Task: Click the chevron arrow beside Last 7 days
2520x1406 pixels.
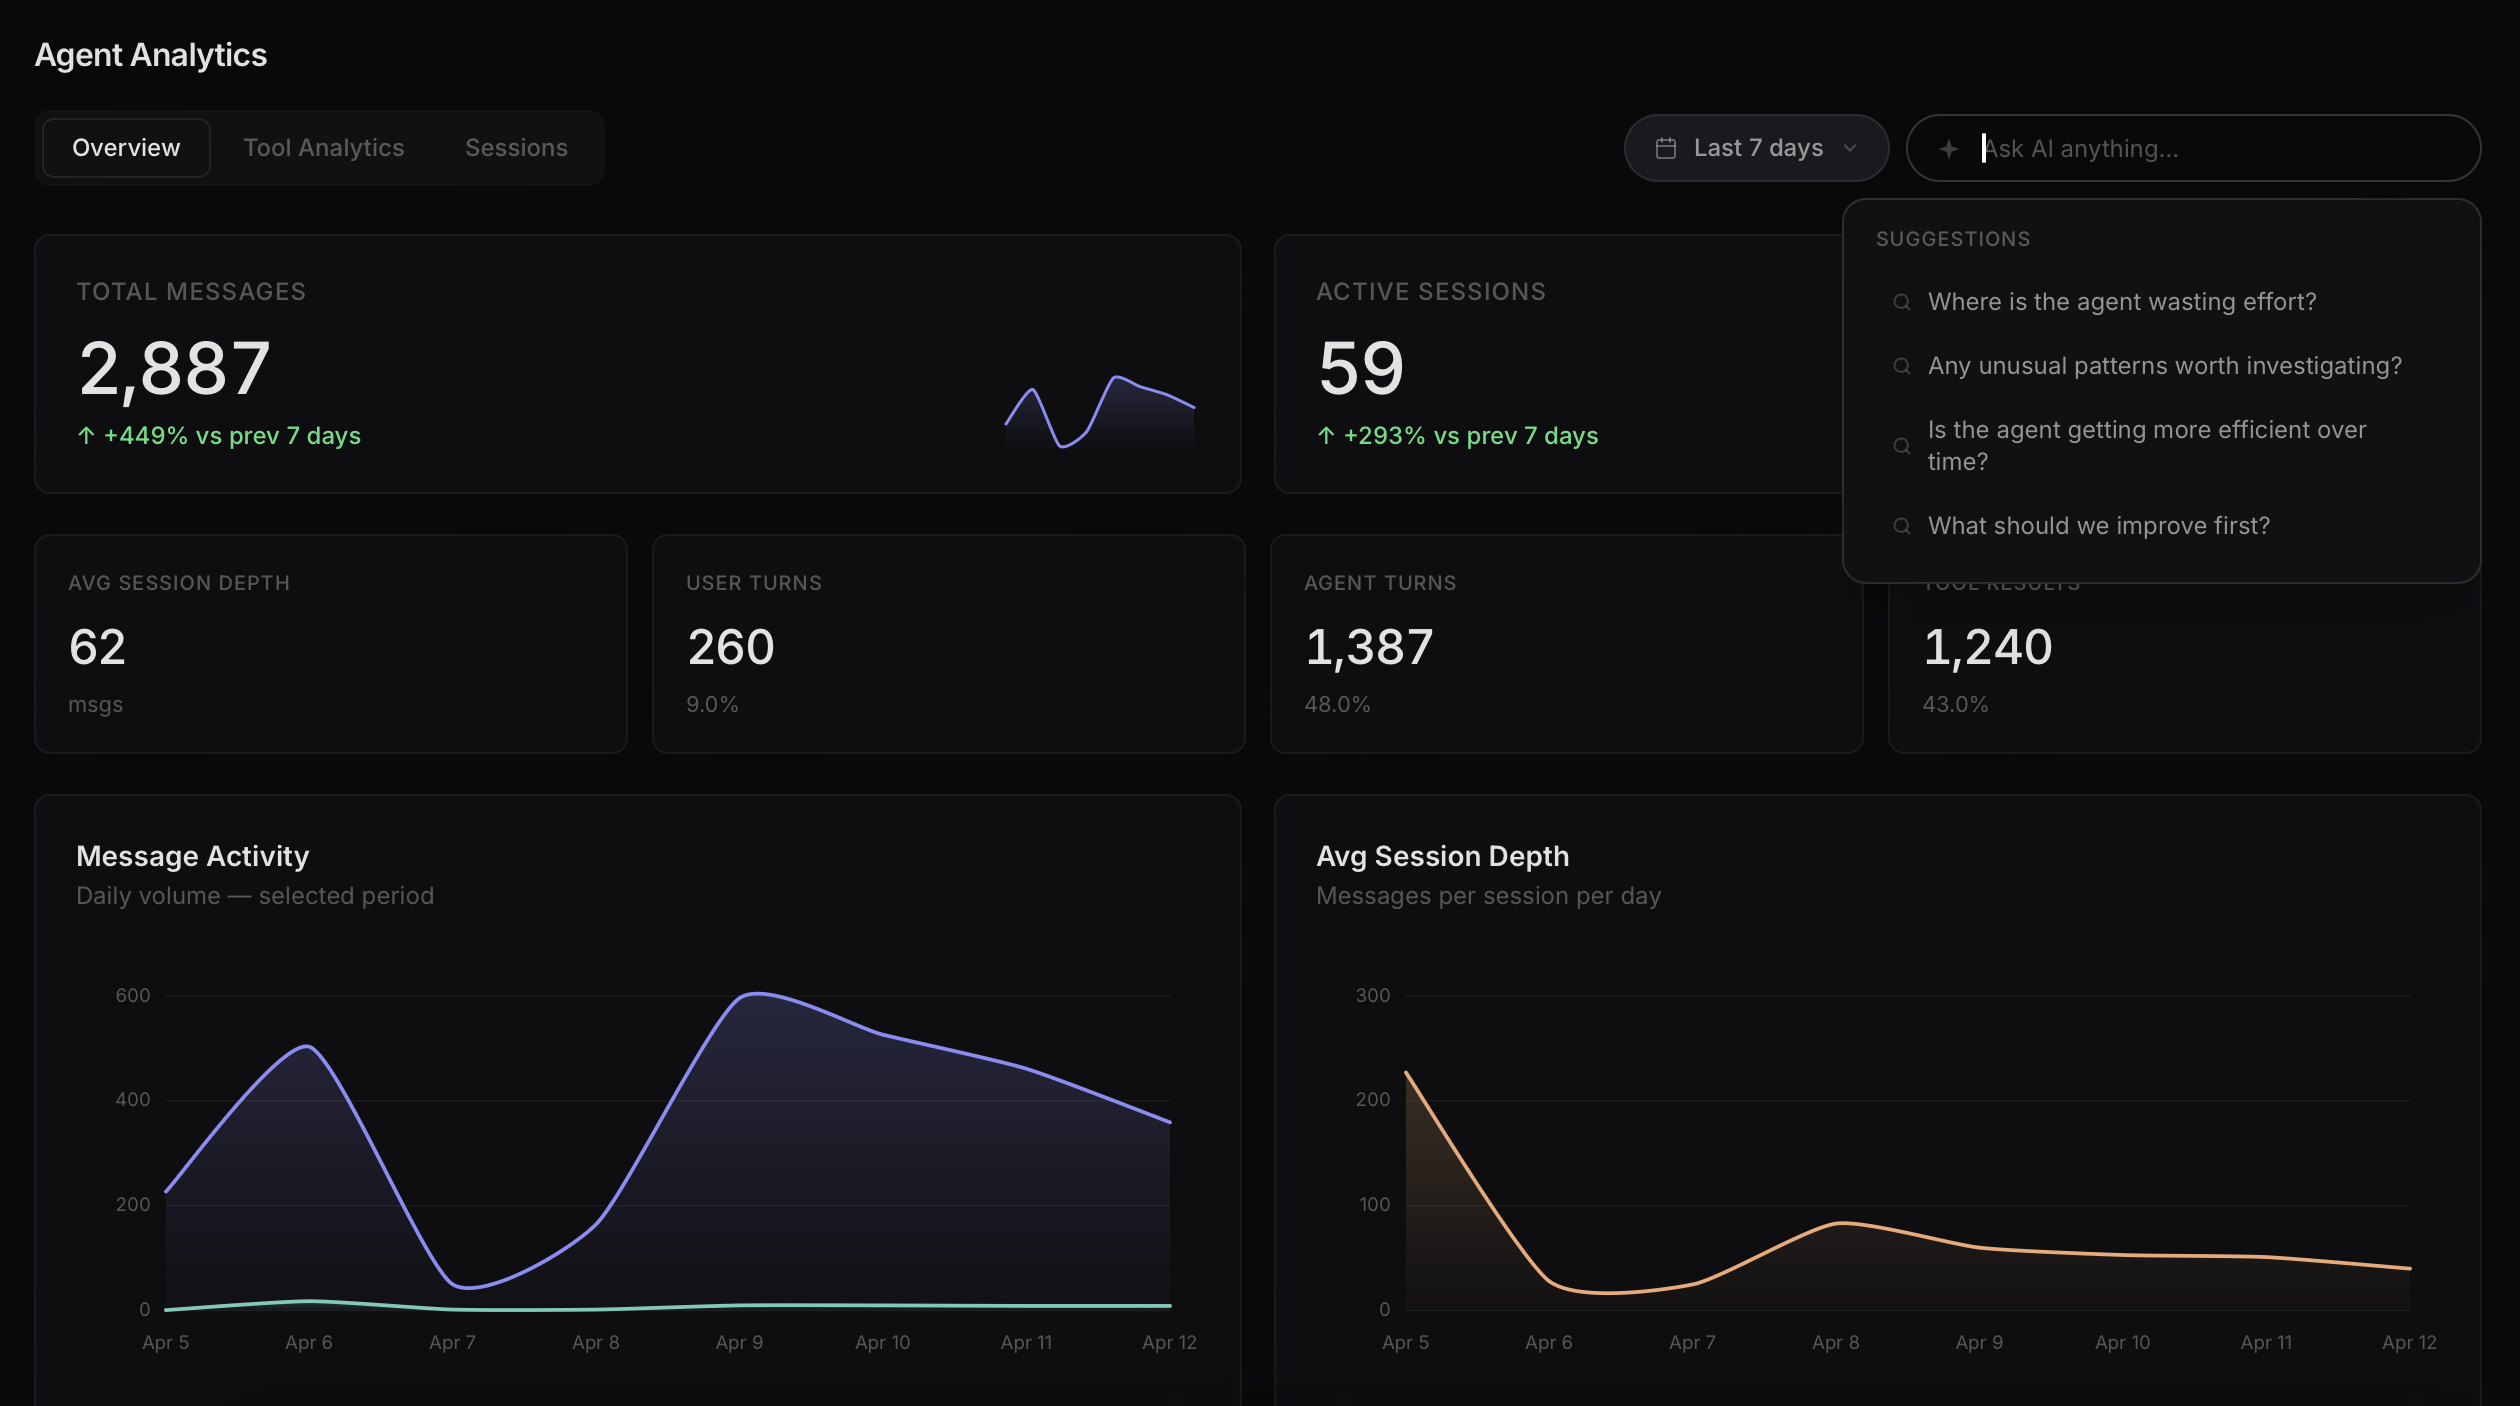Action: click(1850, 148)
